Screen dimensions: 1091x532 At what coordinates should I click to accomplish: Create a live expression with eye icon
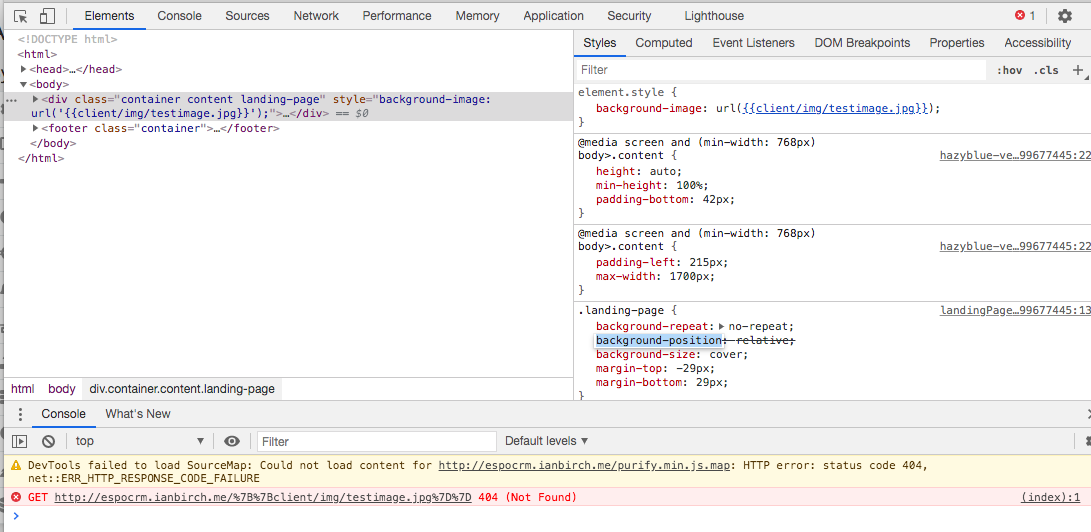232,441
